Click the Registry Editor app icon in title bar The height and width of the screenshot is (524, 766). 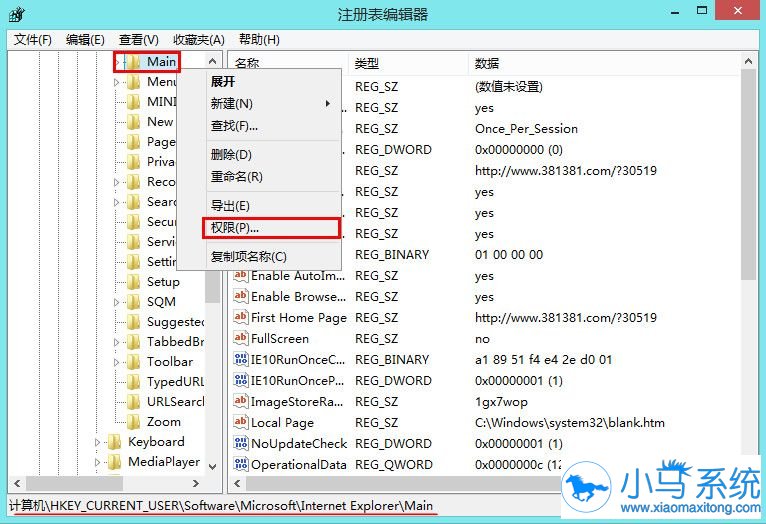[x=17, y=14]
